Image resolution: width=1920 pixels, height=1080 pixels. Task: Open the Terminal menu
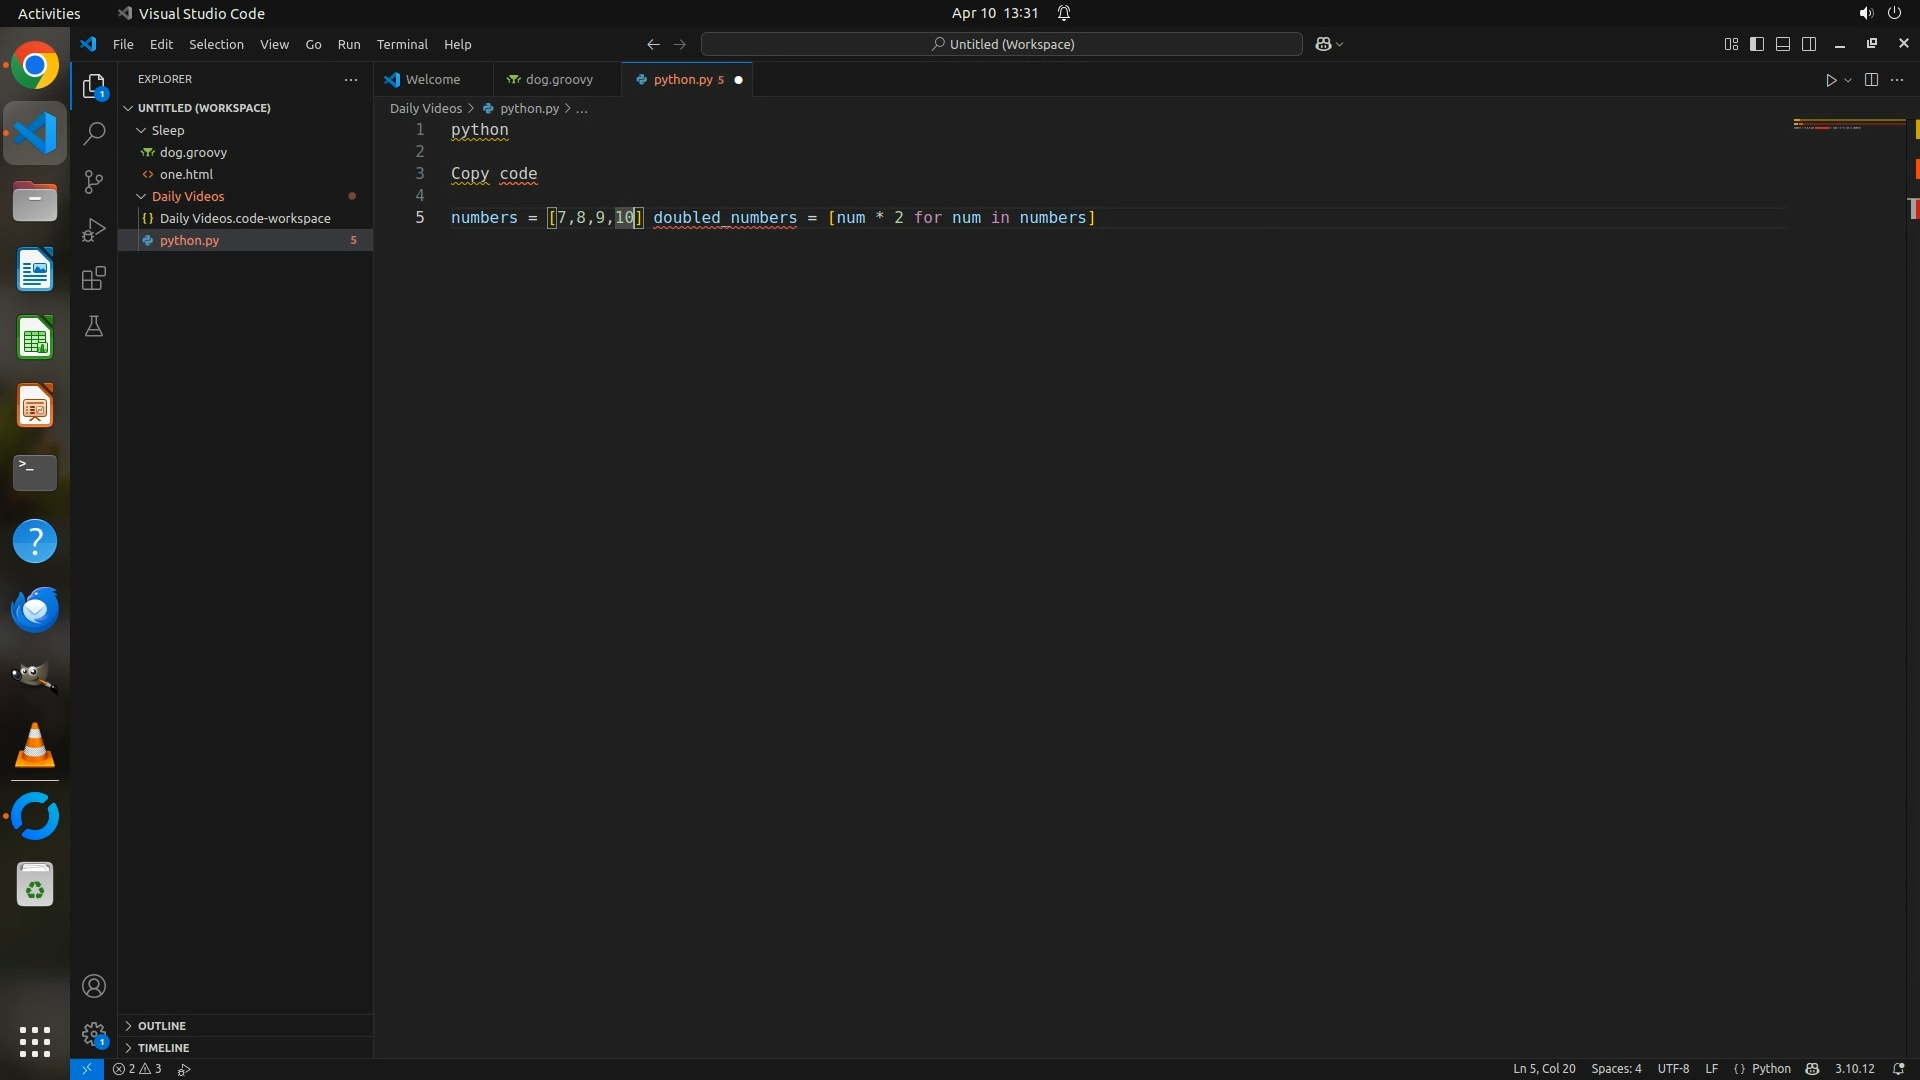[402, 44]
